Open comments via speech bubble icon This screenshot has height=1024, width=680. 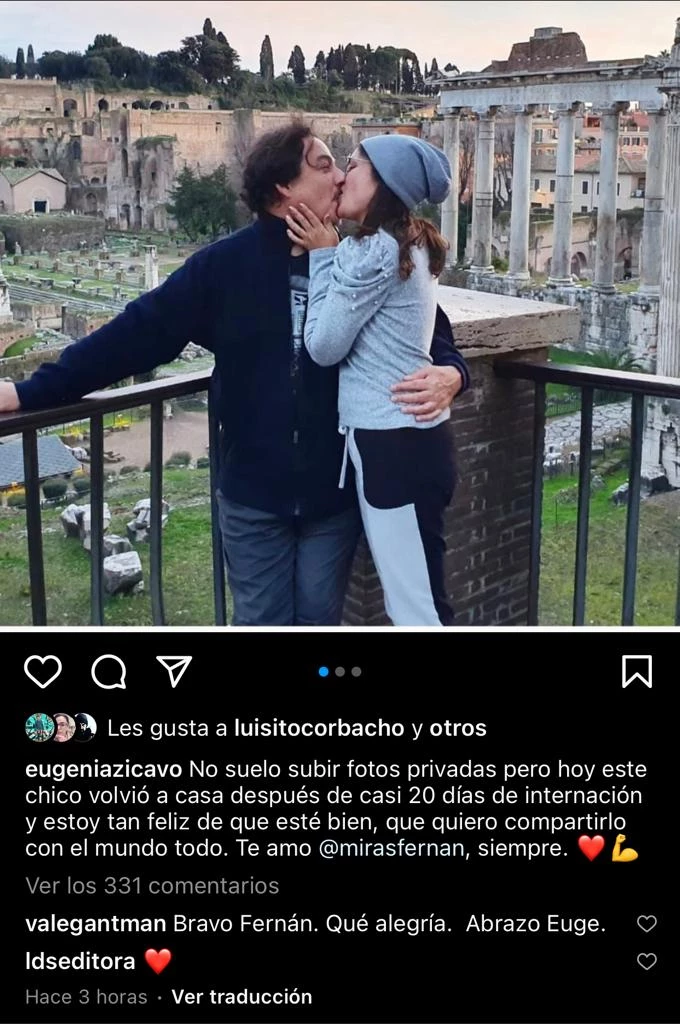coord(108,671)
